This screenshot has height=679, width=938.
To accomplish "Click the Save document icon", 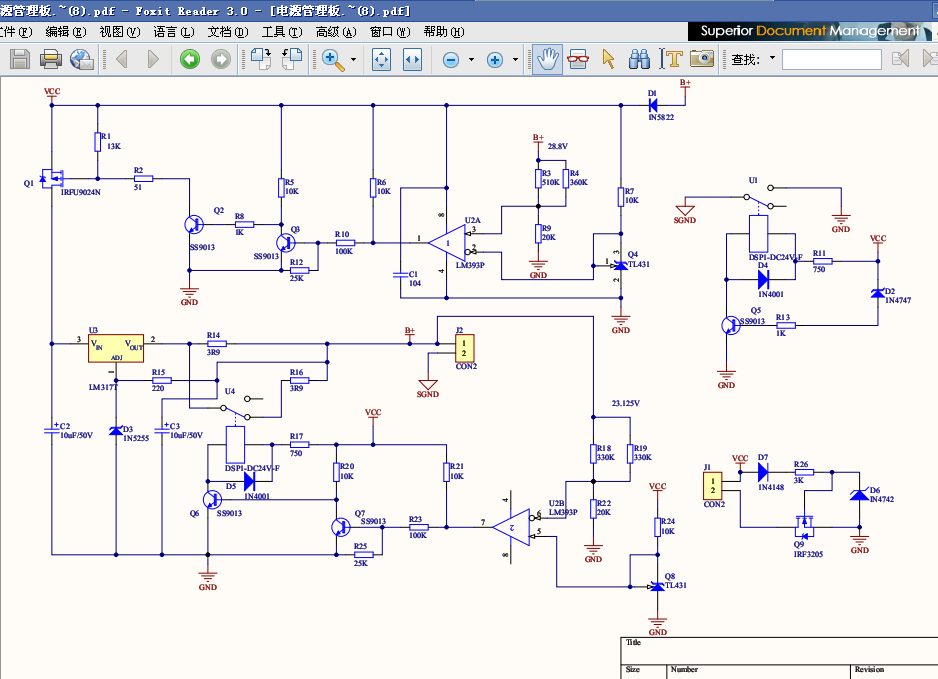I will coord(20,59).
